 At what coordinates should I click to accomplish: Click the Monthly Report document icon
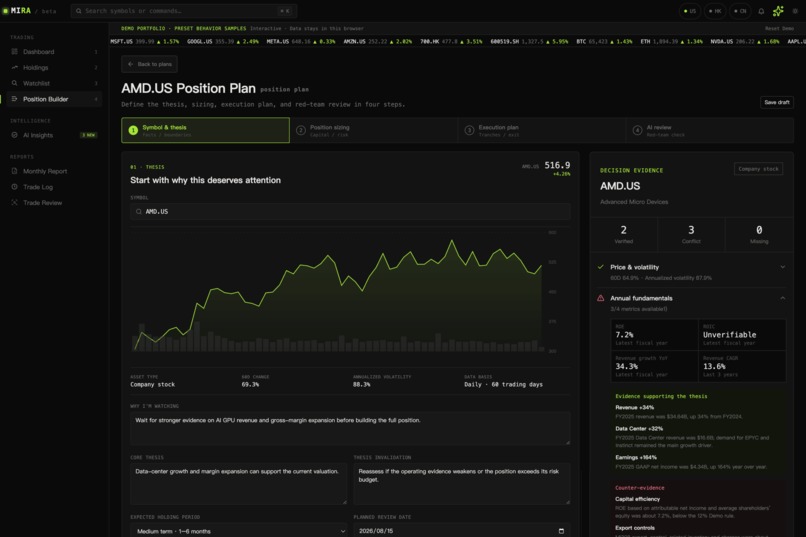[14, 171]
